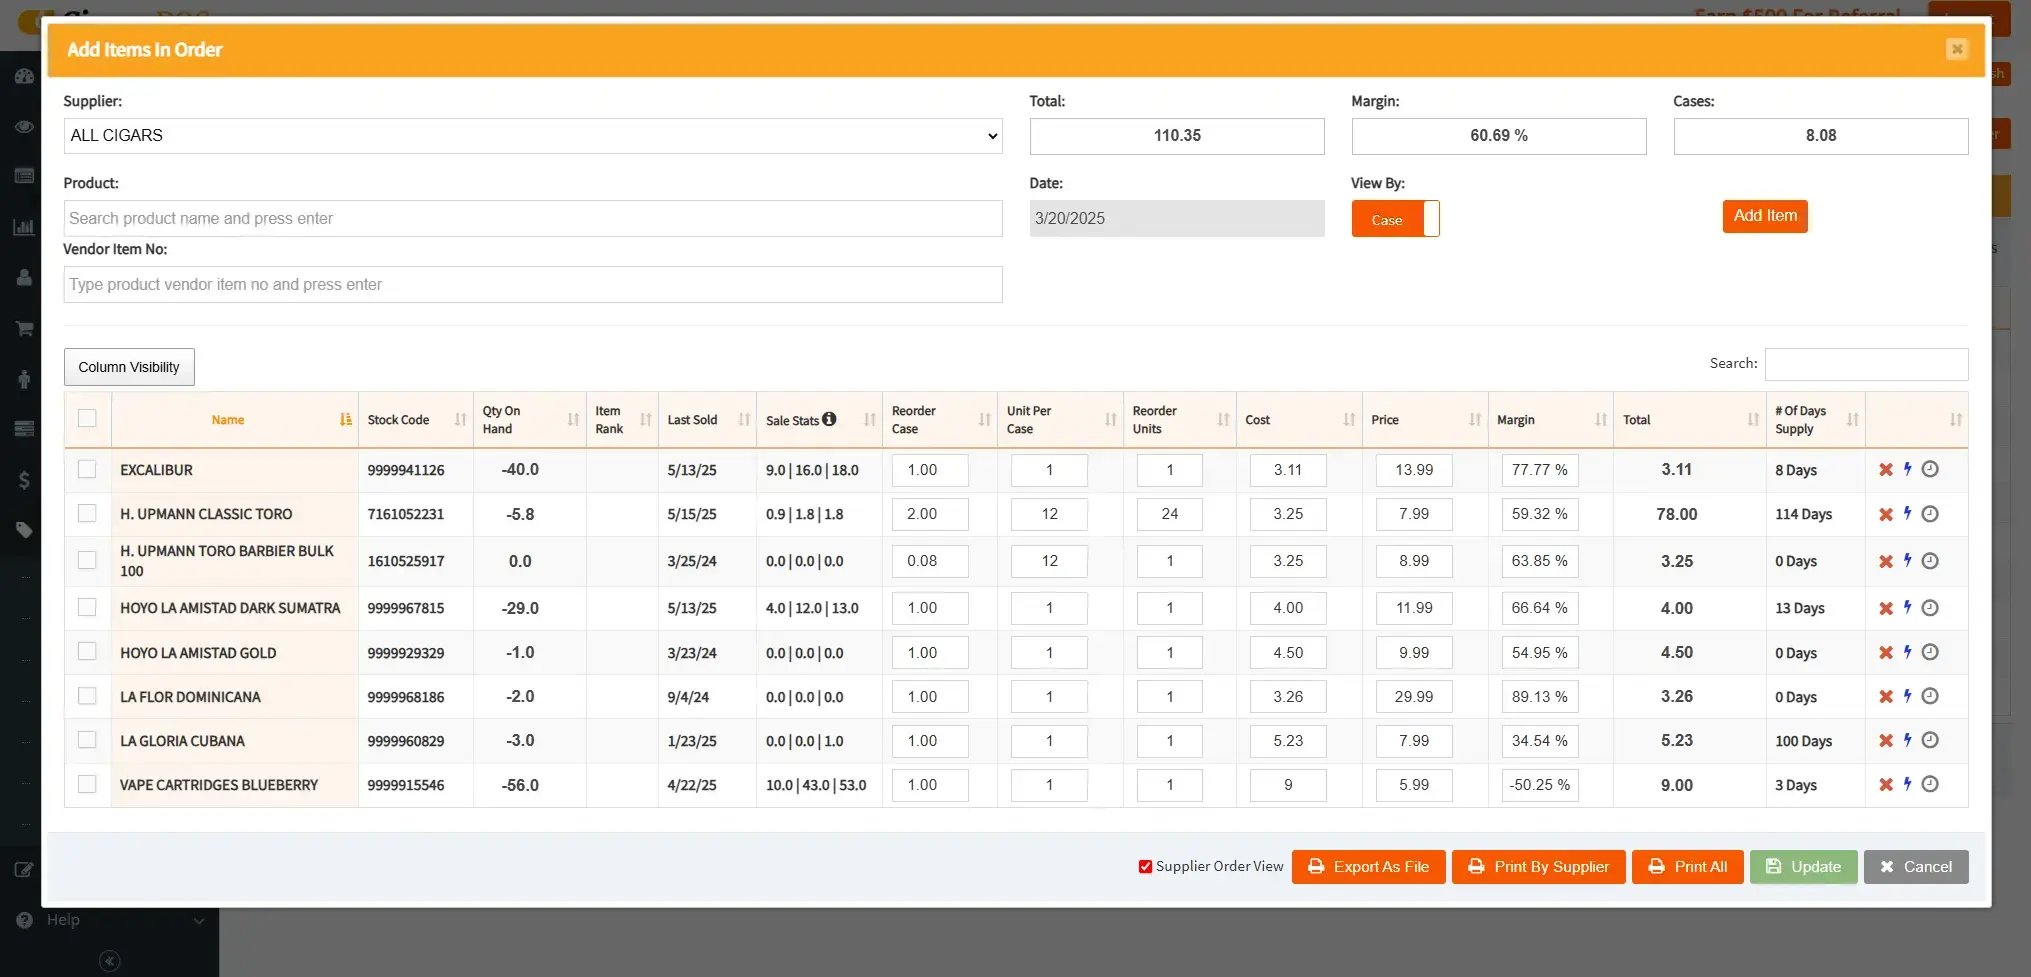Click lightning bolt icon for LA FLOR DOMINICANA
The width and height of the screenshot is (2031, 977).
click(x=1907, y=697)
